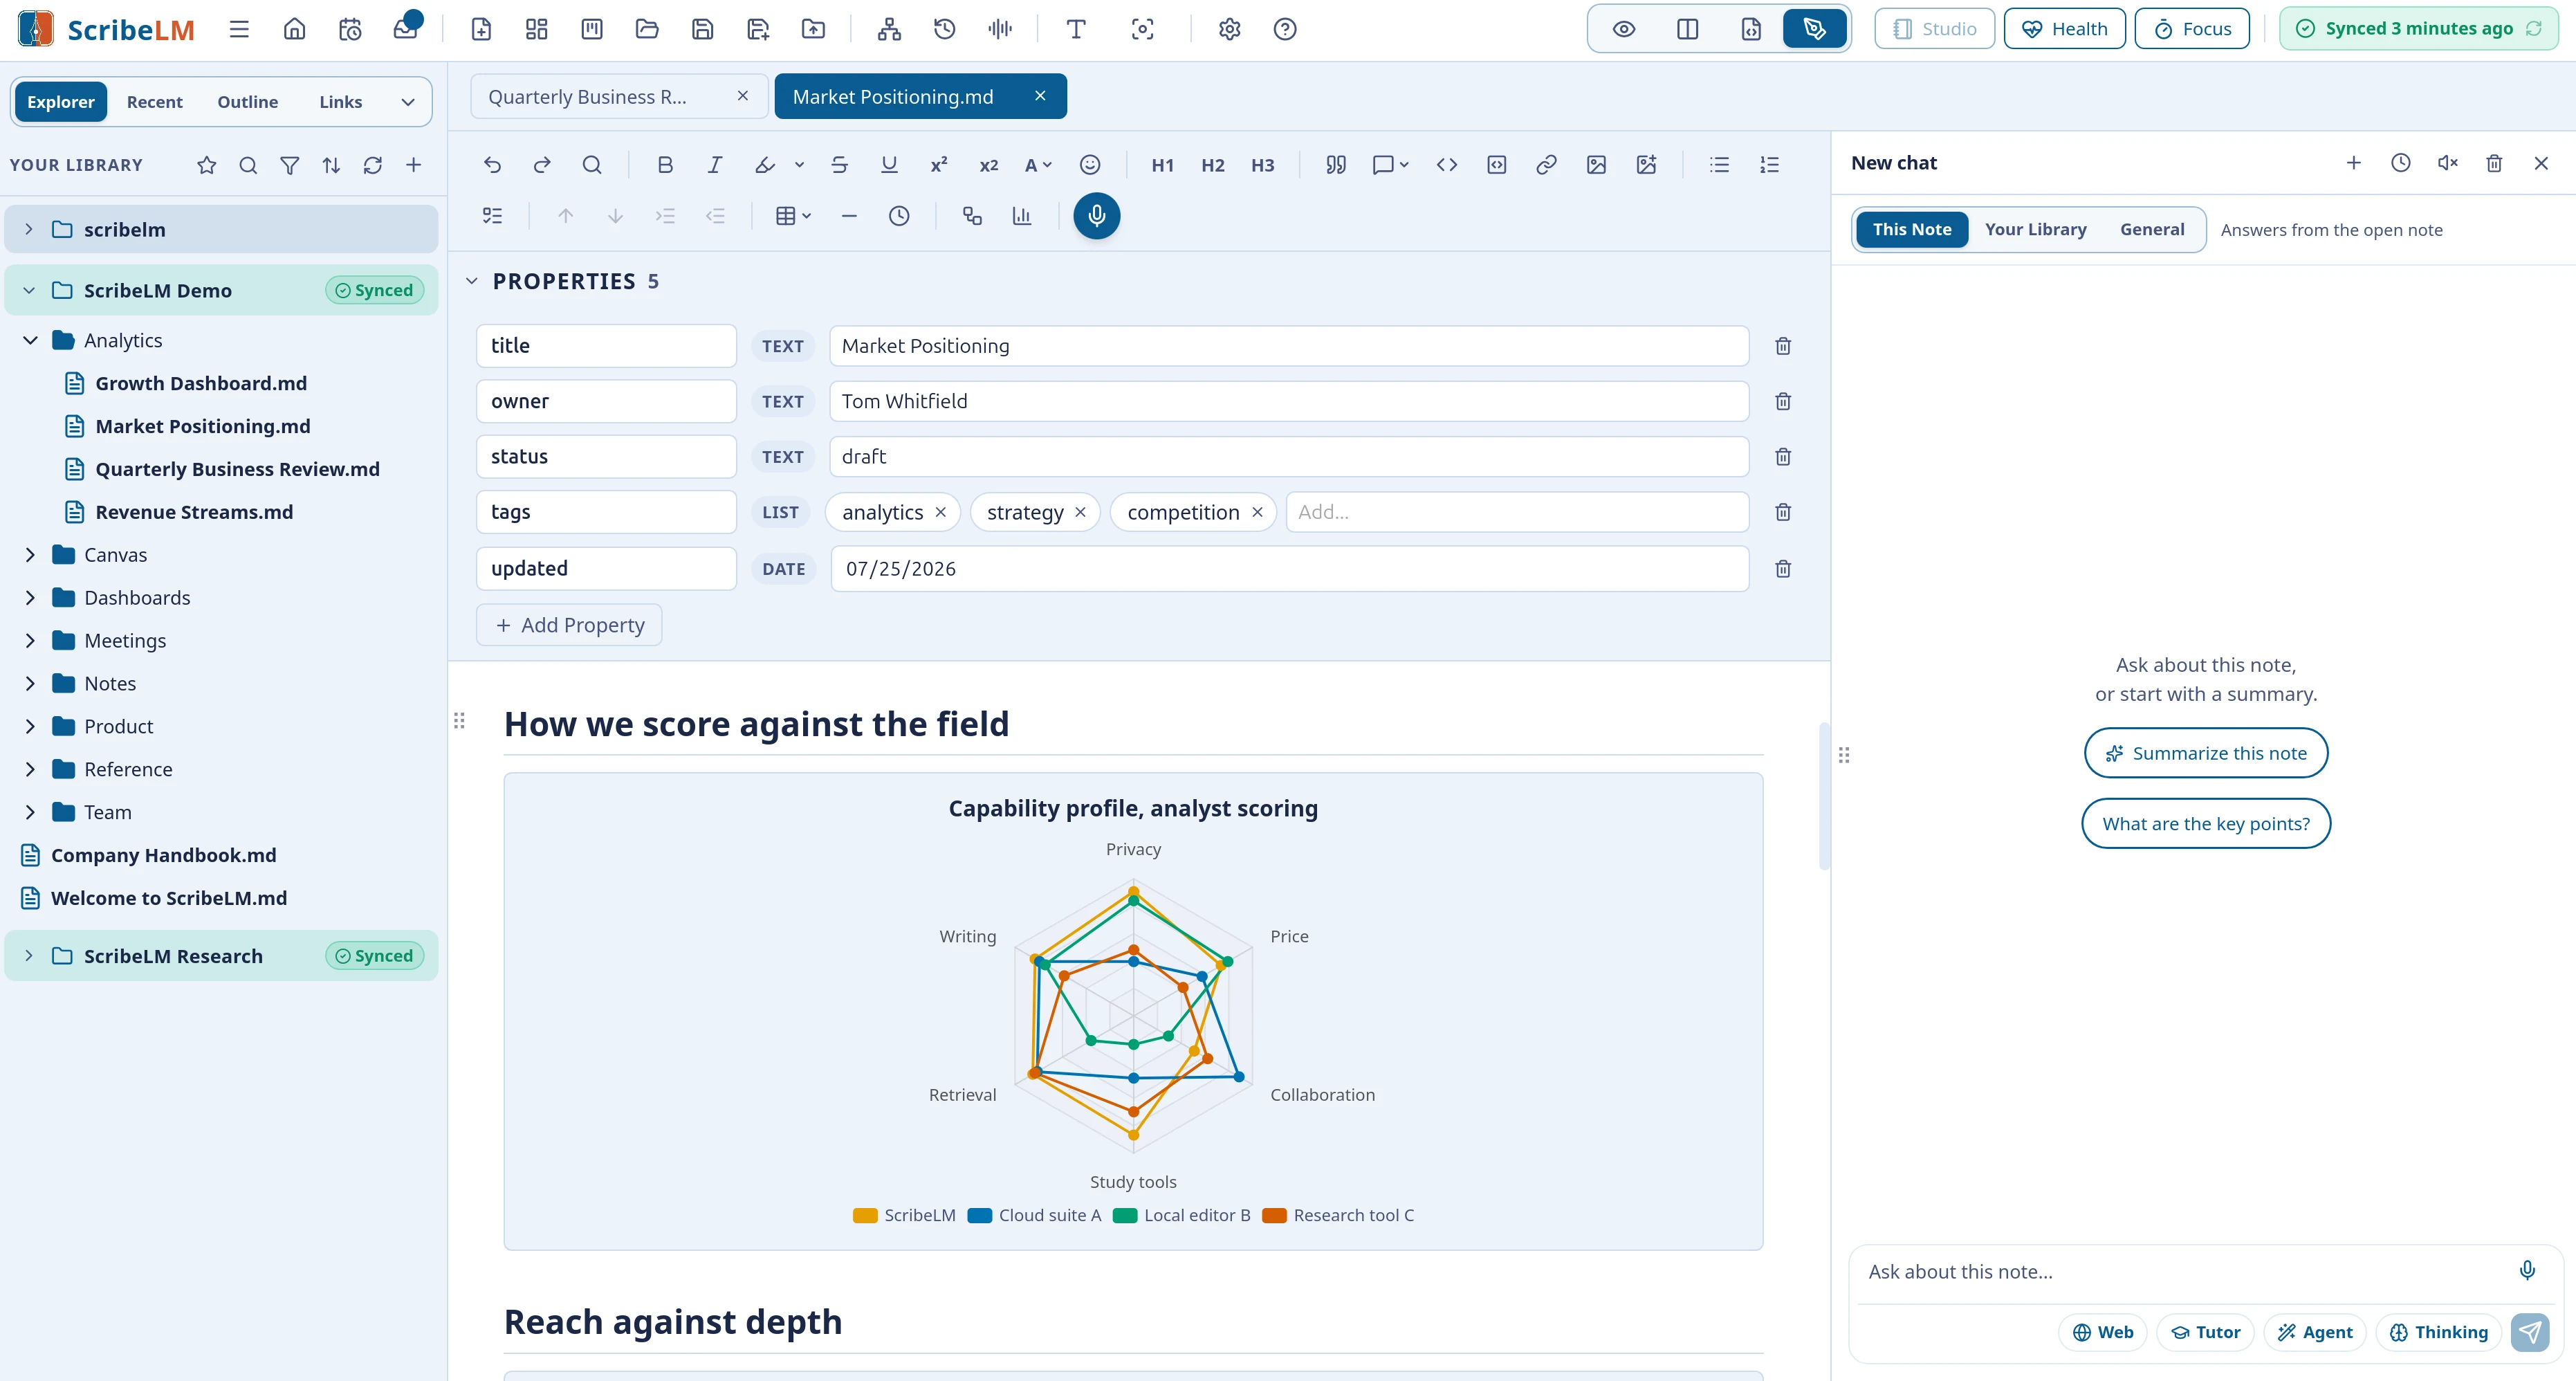This screenshot has height=1381, width=2576.
Task: Collapse the Analytics folder
Action: click(x=30, y=340)
